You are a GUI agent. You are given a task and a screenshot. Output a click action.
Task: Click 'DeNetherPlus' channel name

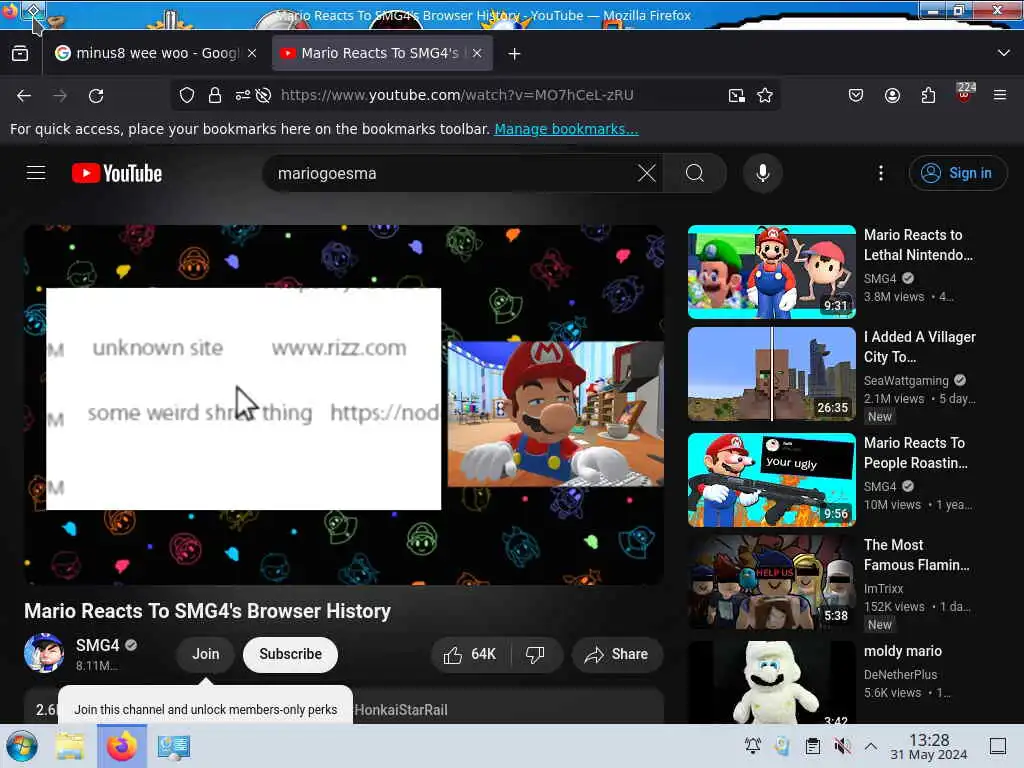point(901,675)
